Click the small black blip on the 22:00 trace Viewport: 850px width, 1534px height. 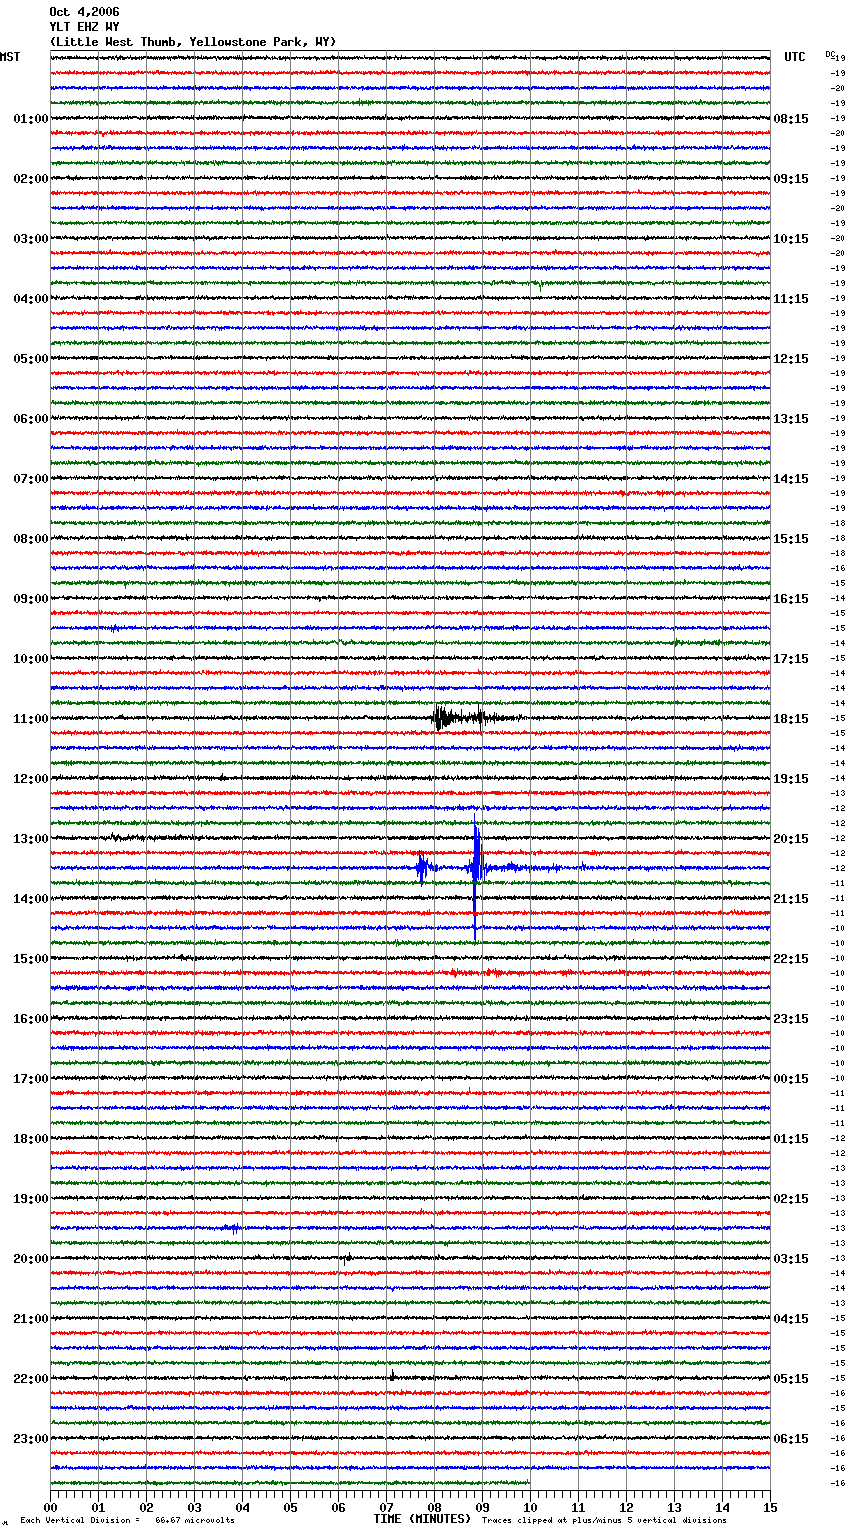pyautogui.click(x=392, y=1376)
